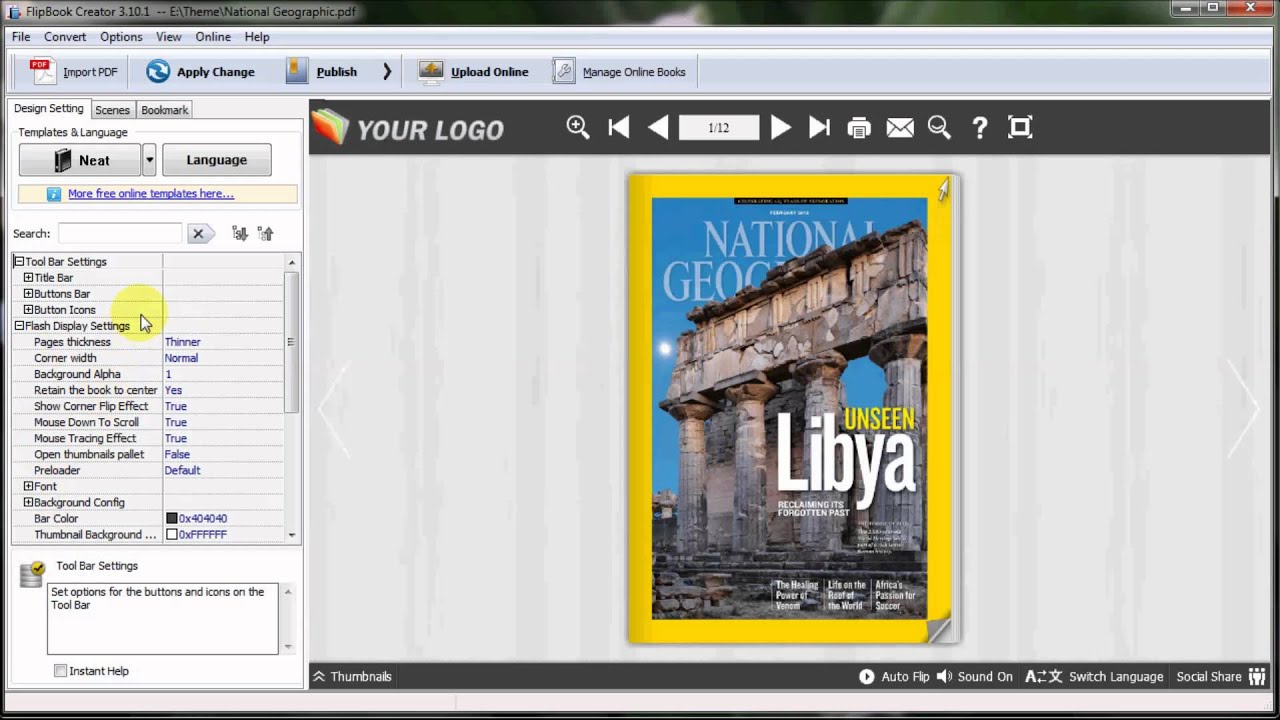Go to the next page arrow
1280x720 pixels.
point(780,127)
